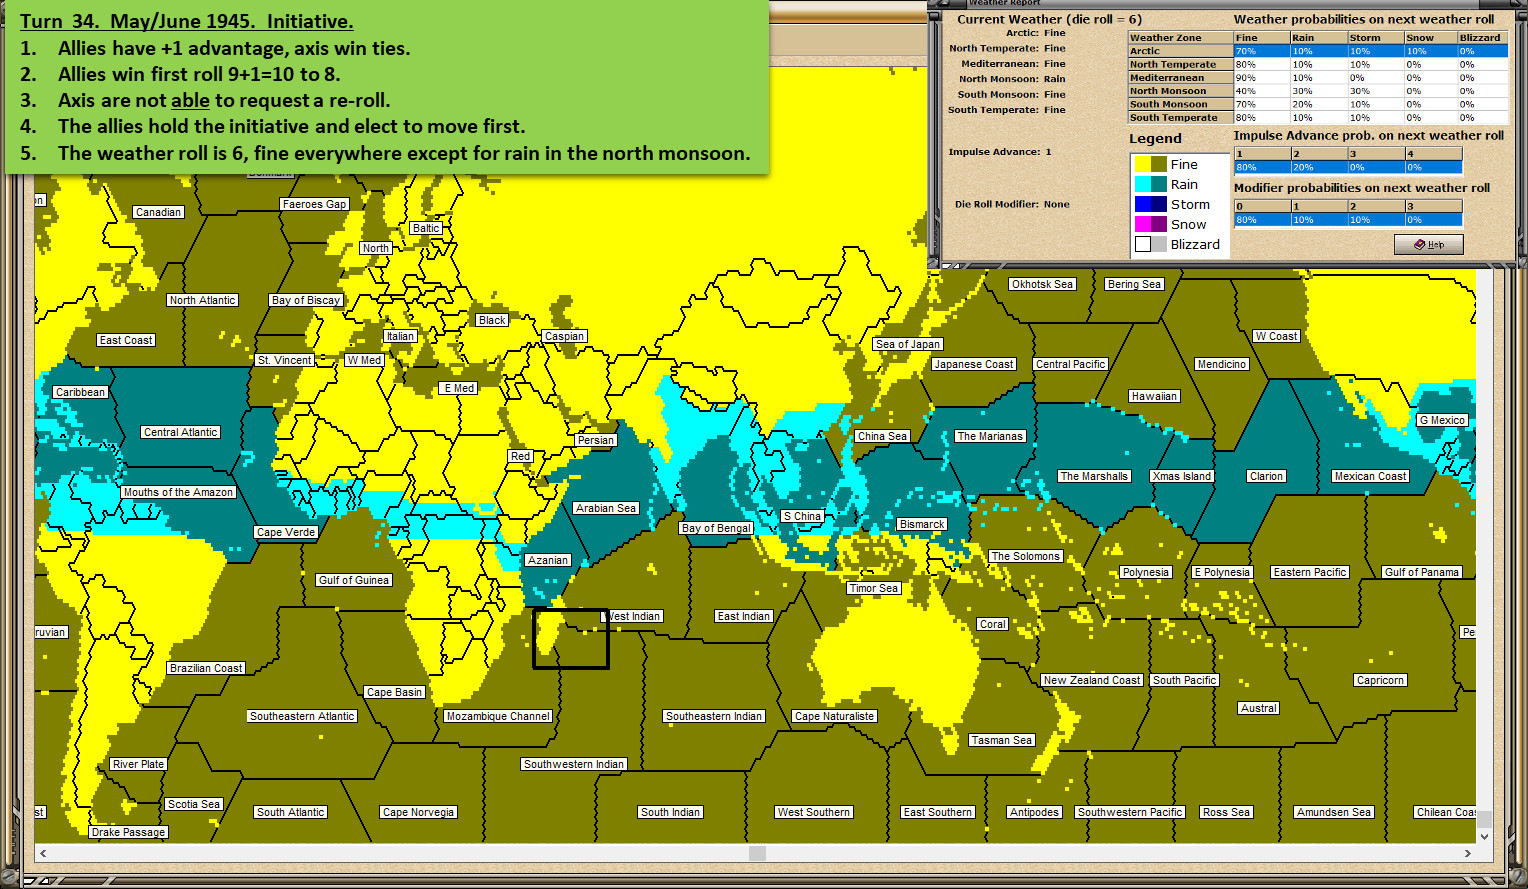Click the Help button in Weather Report

1428,244
